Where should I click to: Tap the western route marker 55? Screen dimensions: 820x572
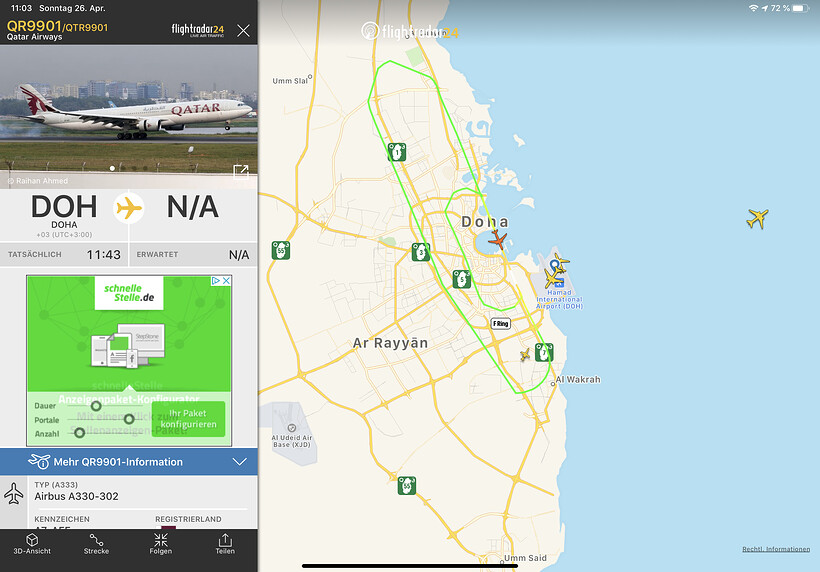(x=281, y=250)
